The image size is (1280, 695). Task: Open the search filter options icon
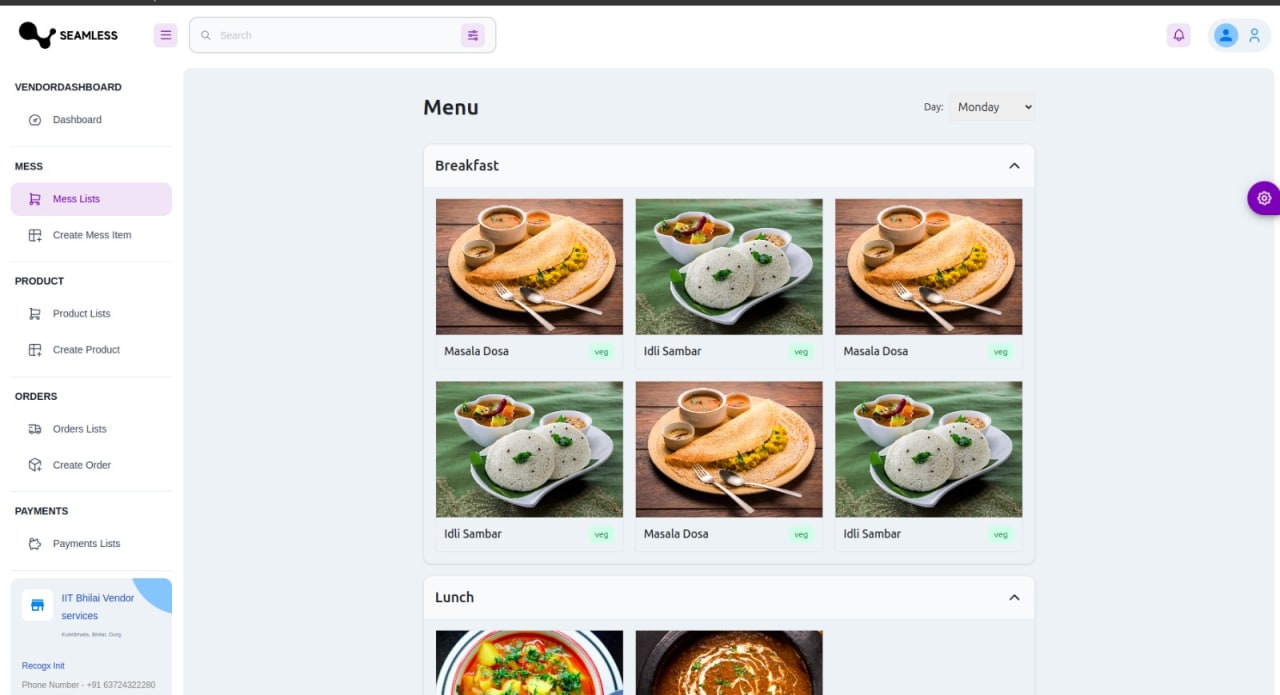click(473, 35)
